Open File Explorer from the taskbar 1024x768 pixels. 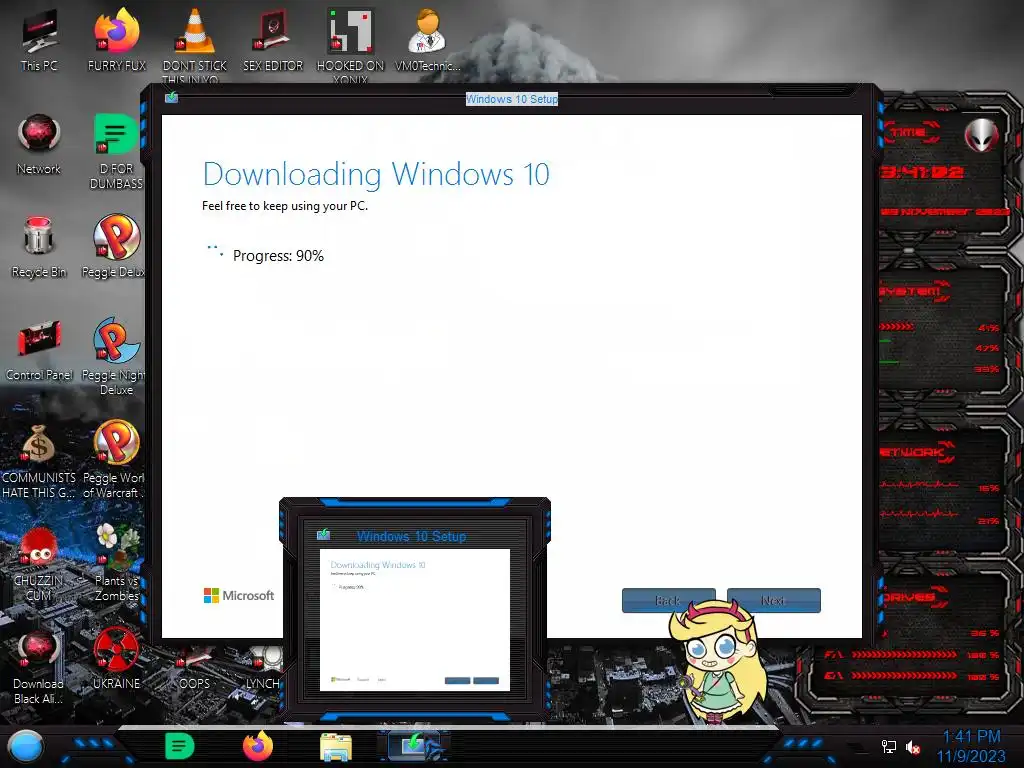[336, 747]
